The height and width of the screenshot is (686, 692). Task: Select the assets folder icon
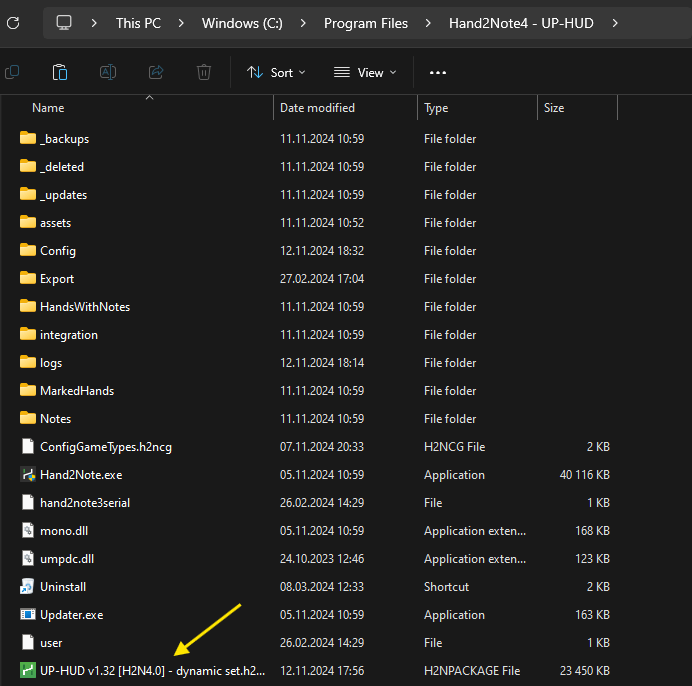[x=28, y=222]
